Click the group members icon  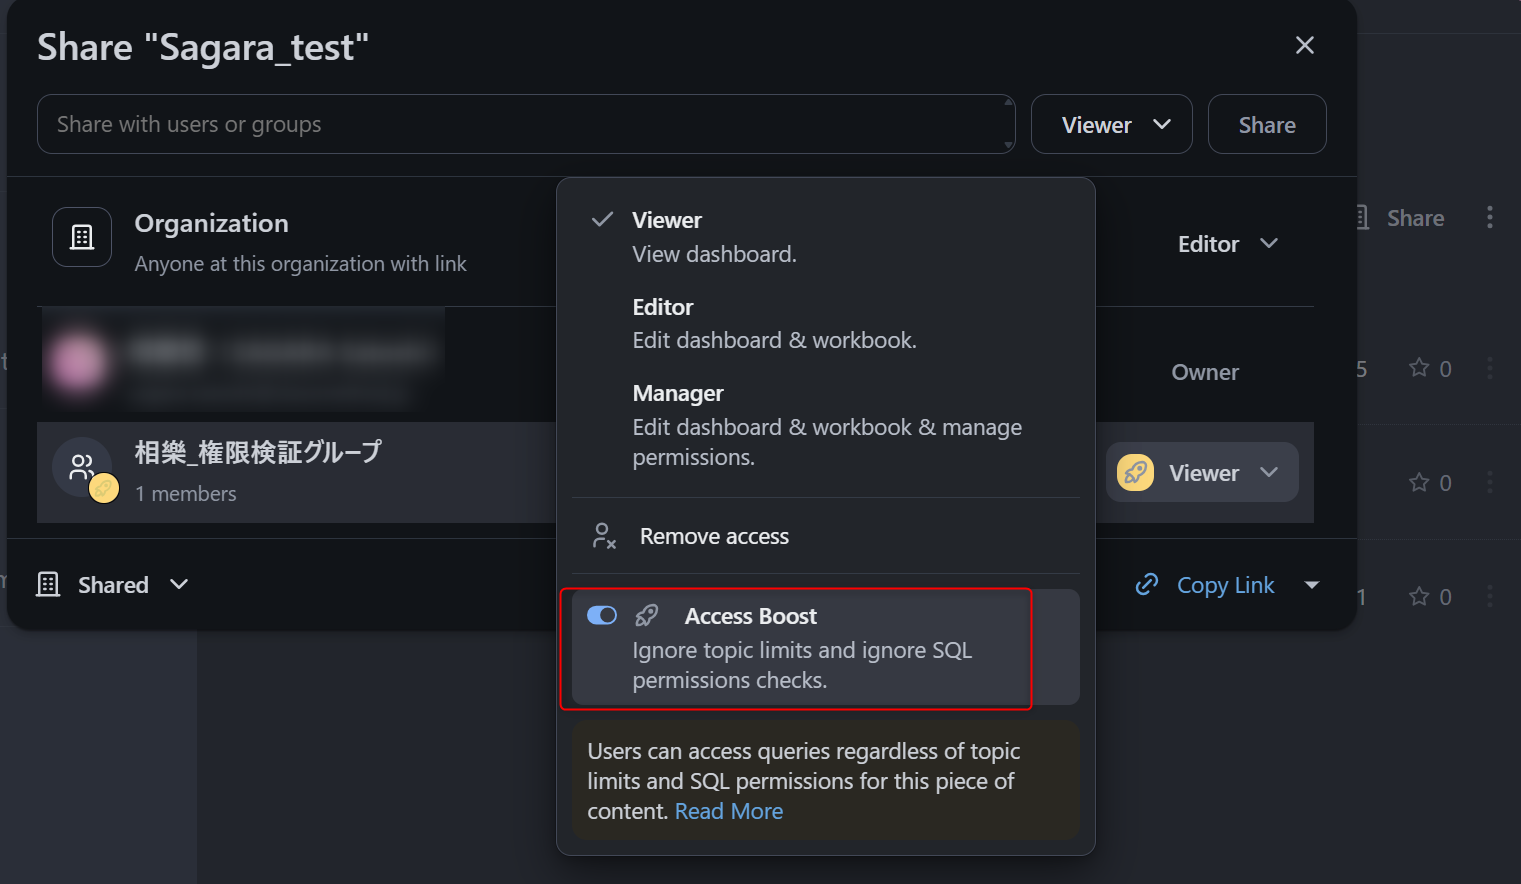coord(82,466)
